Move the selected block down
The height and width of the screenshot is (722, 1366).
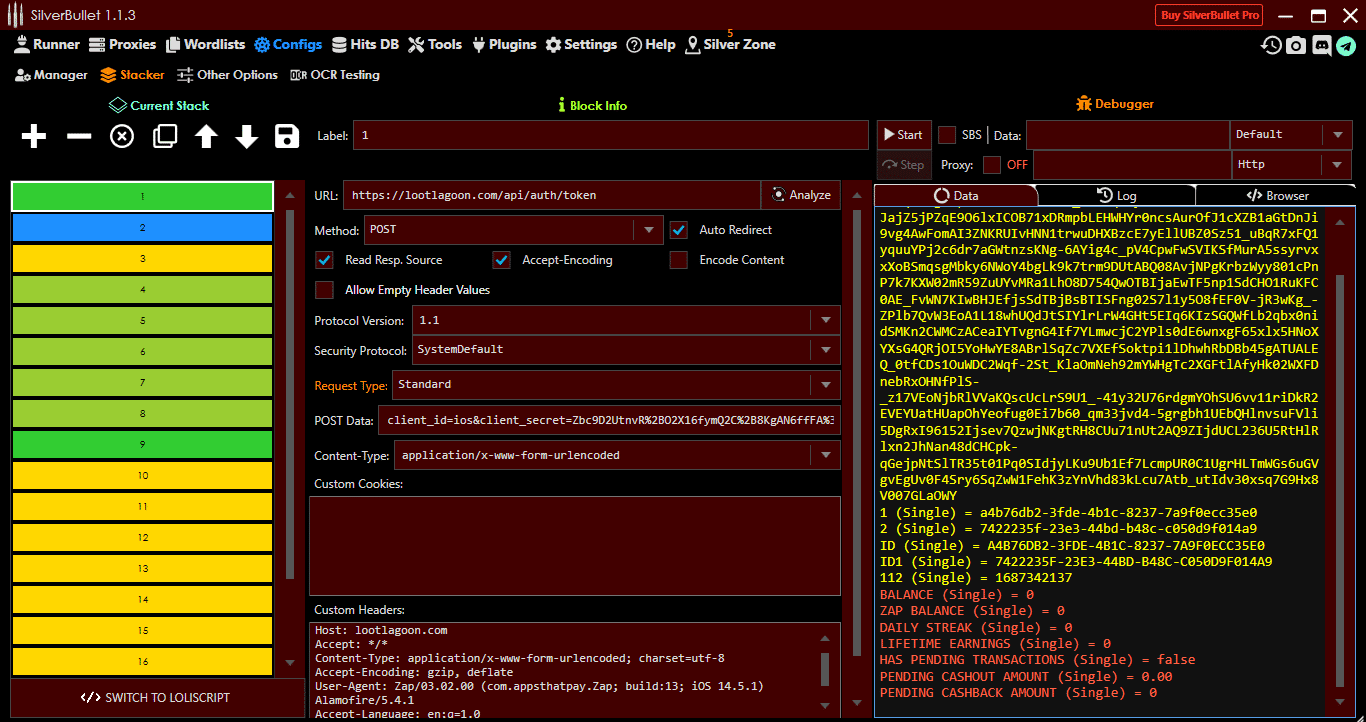[x=246, y=136]
